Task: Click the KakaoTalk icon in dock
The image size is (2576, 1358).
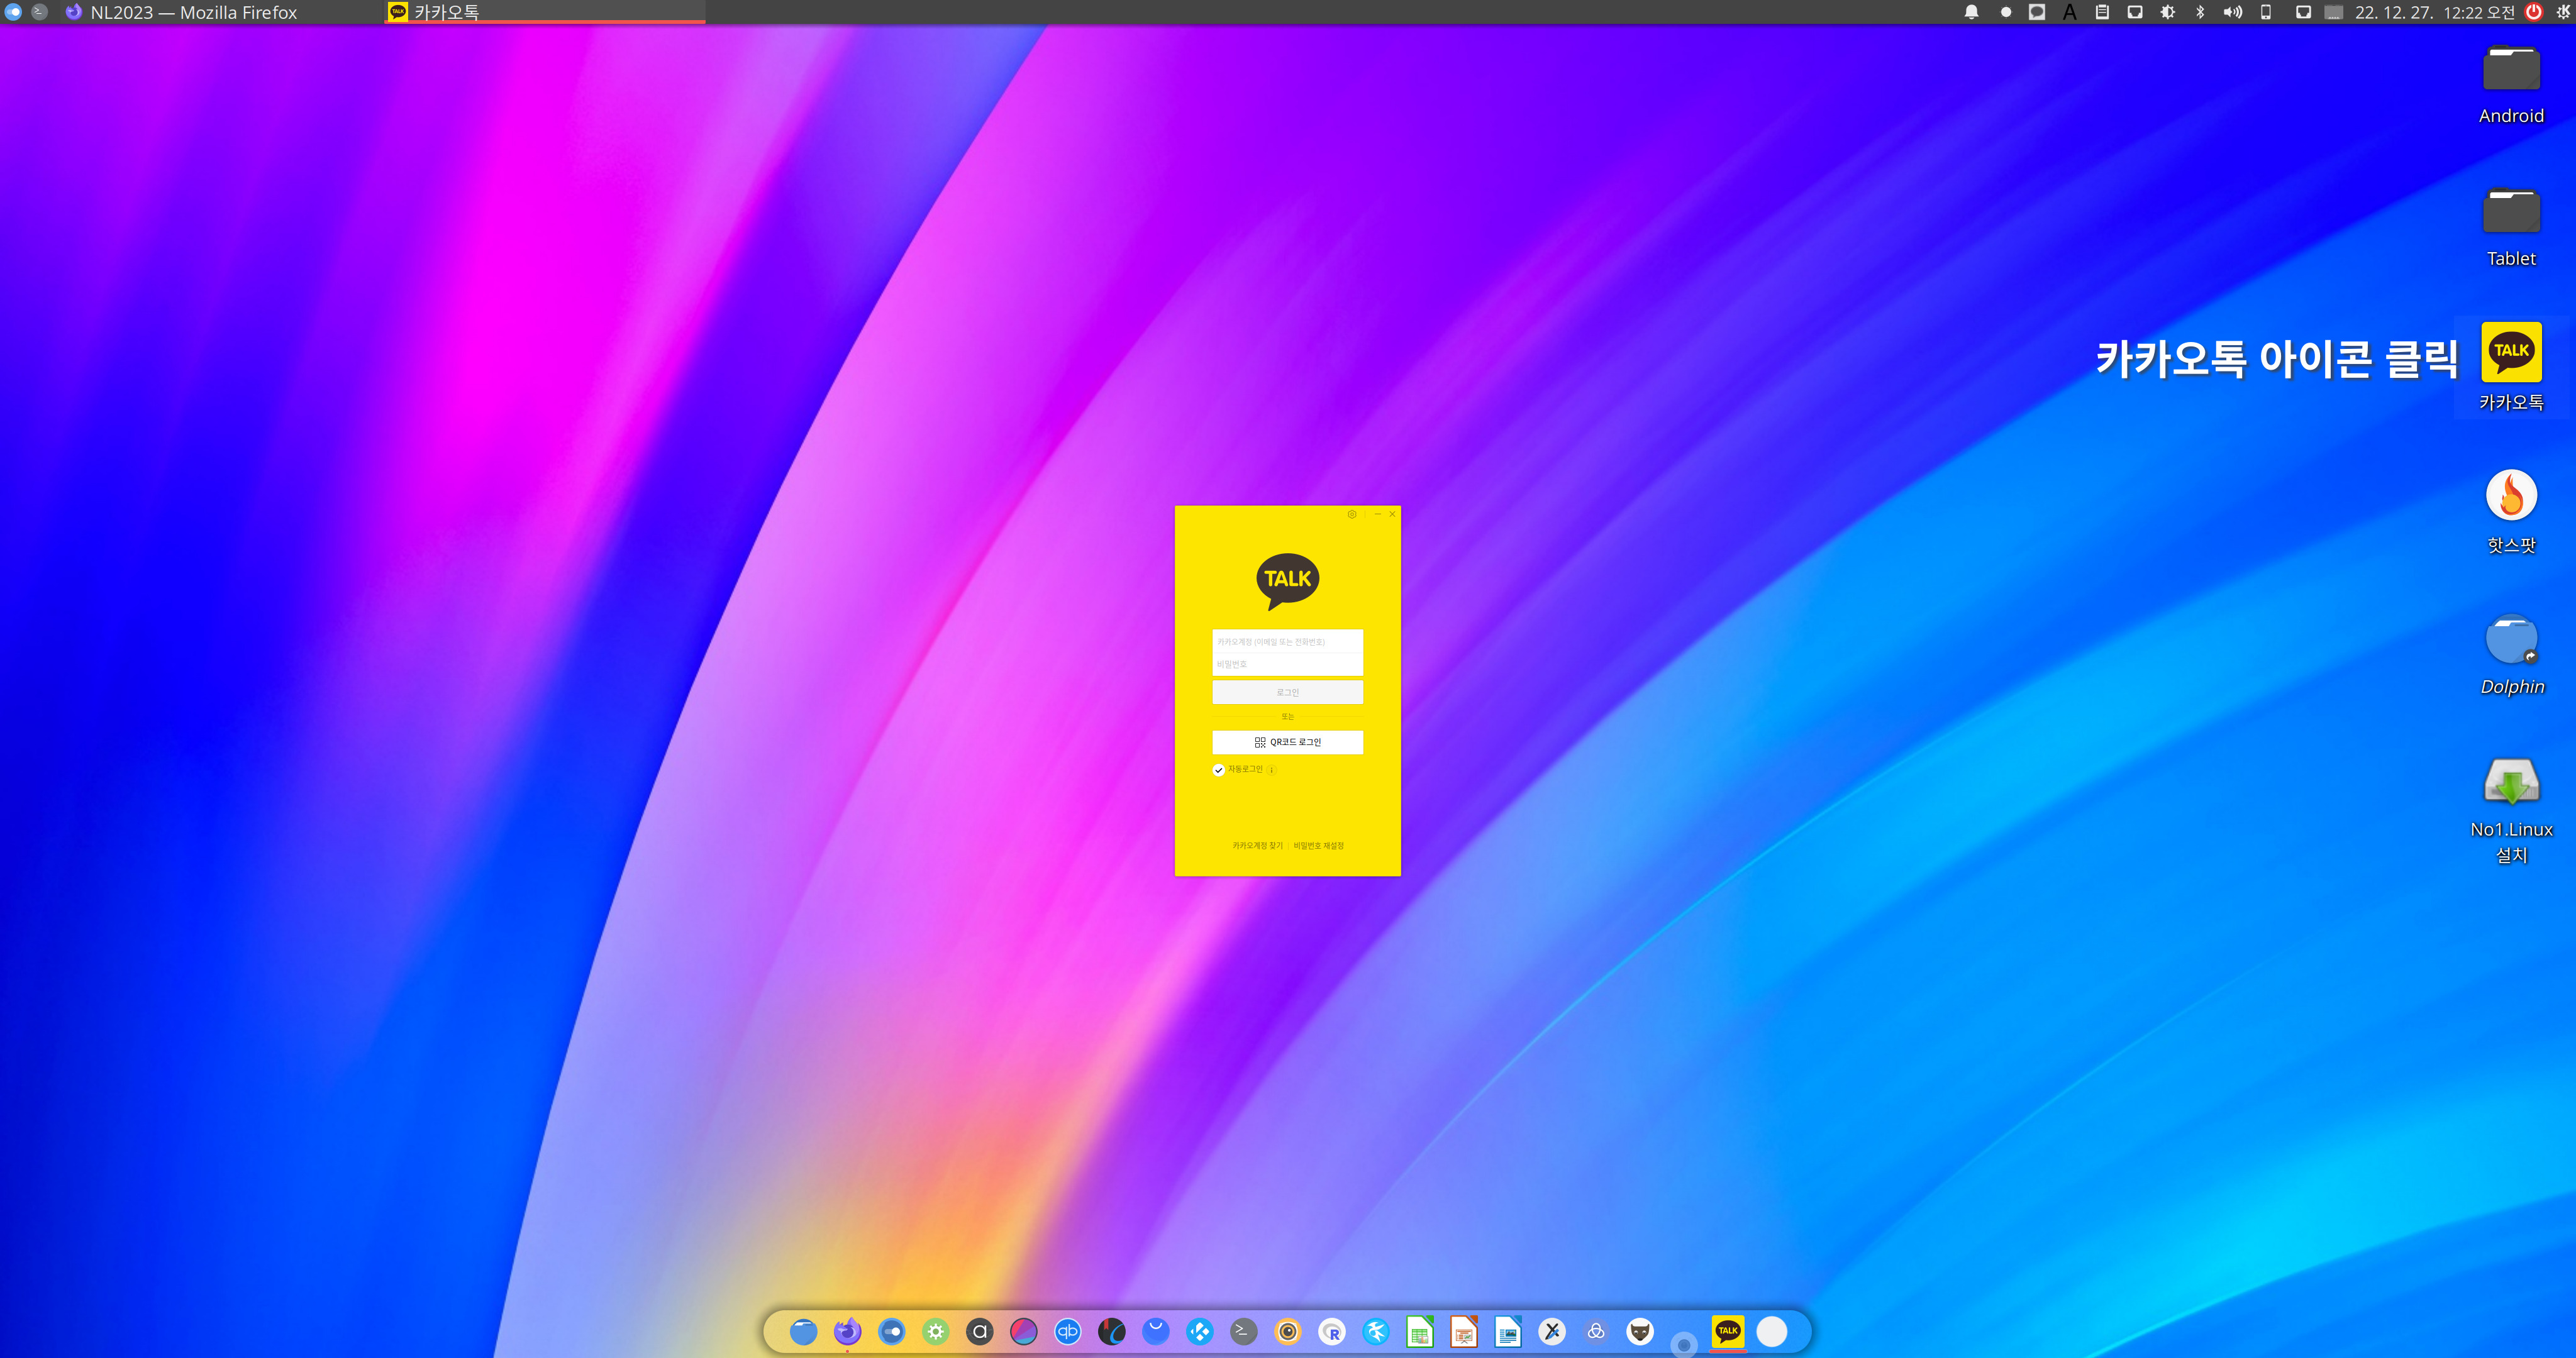Action: click(1728, 1331)
